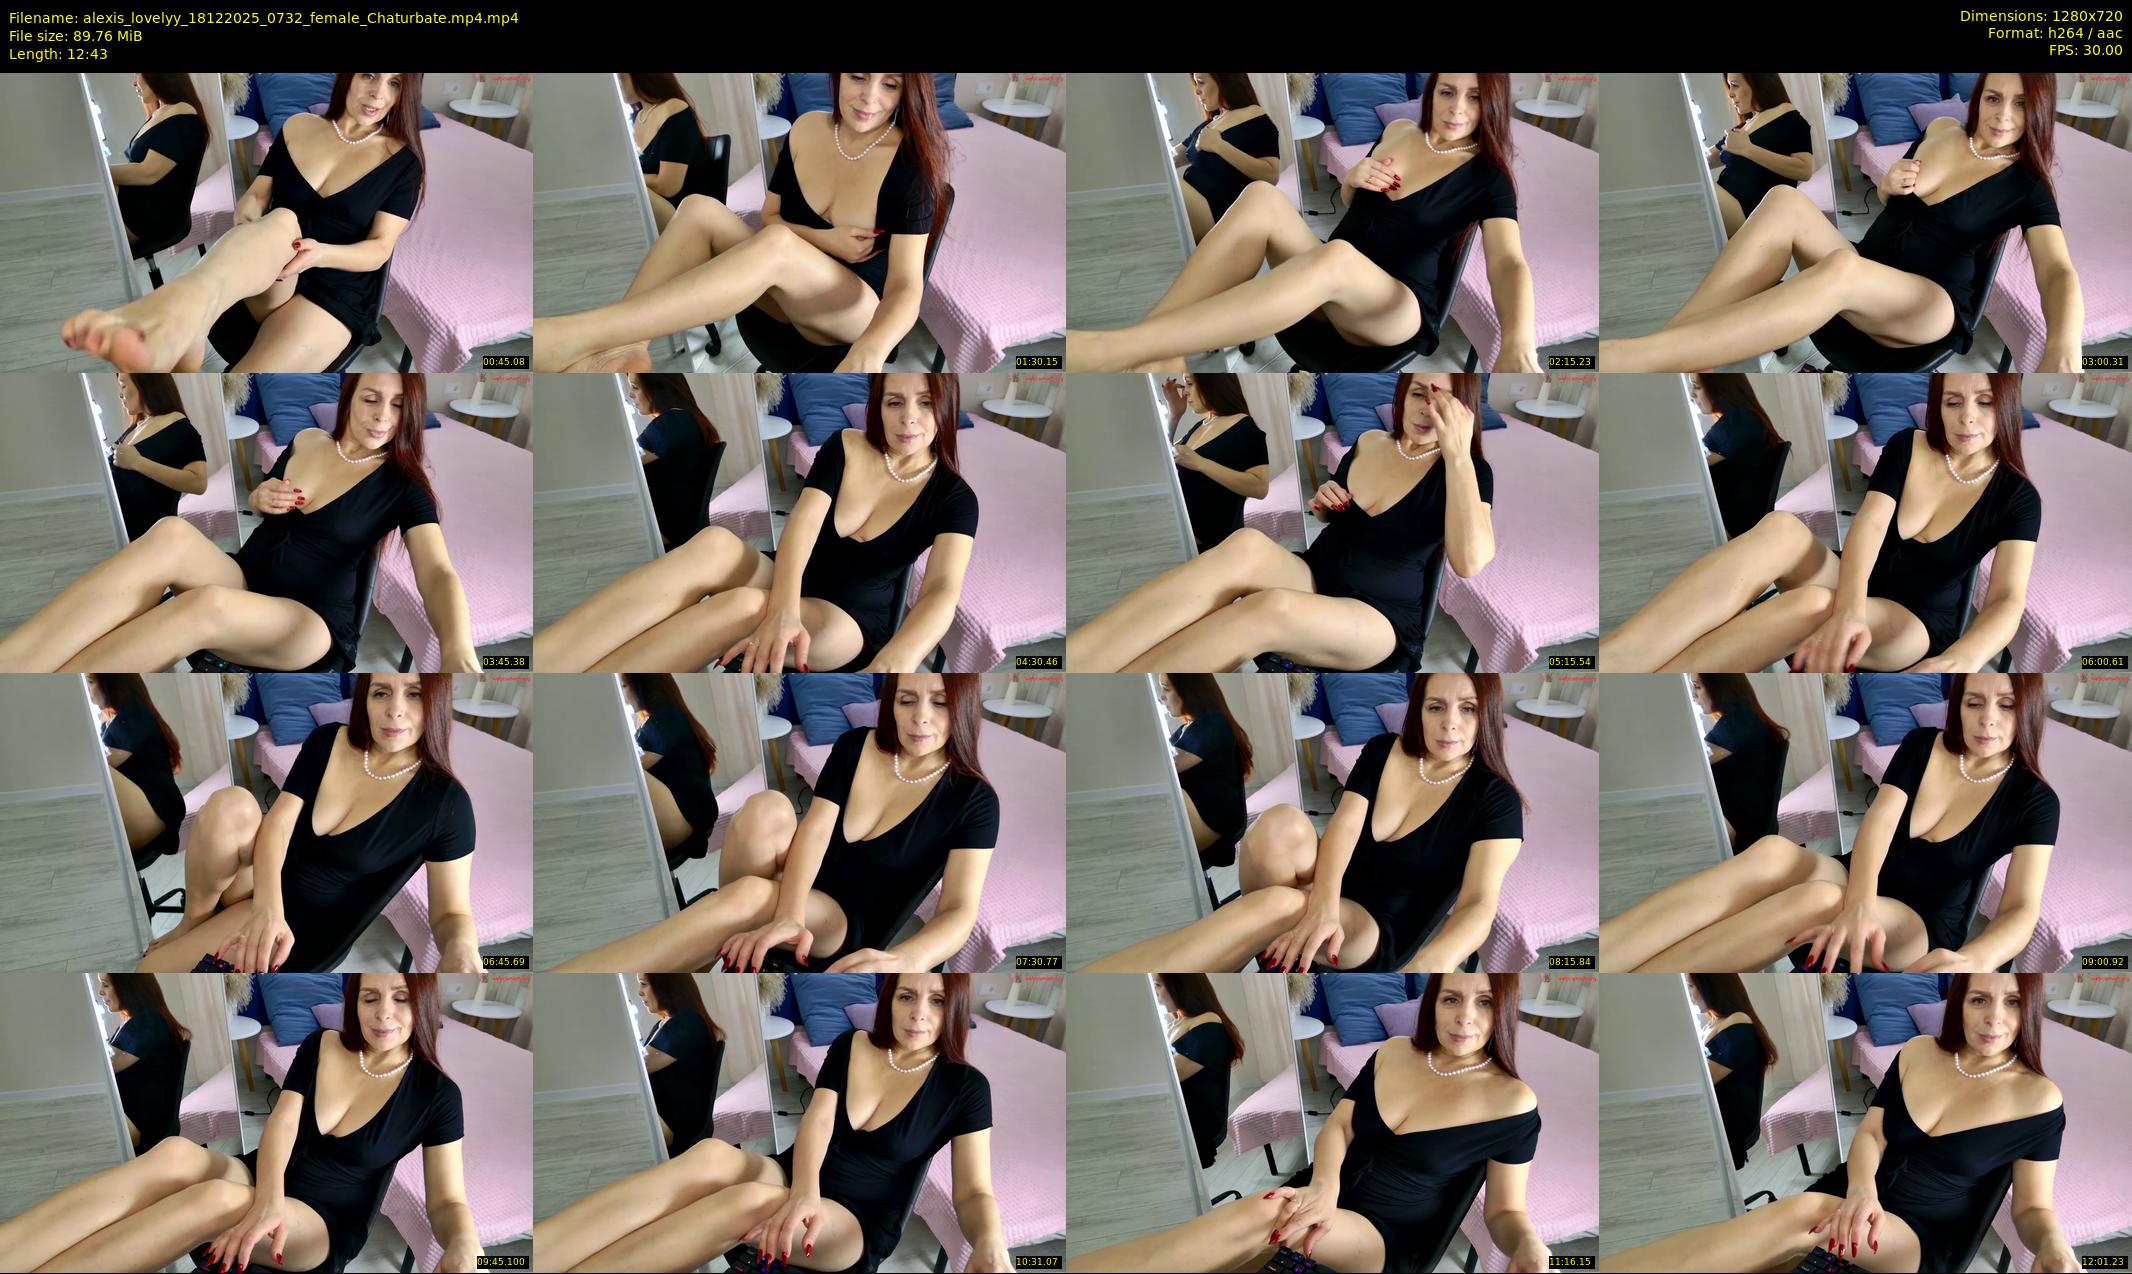Click the 06:45.69 thumbnail

tap(266, 822)
